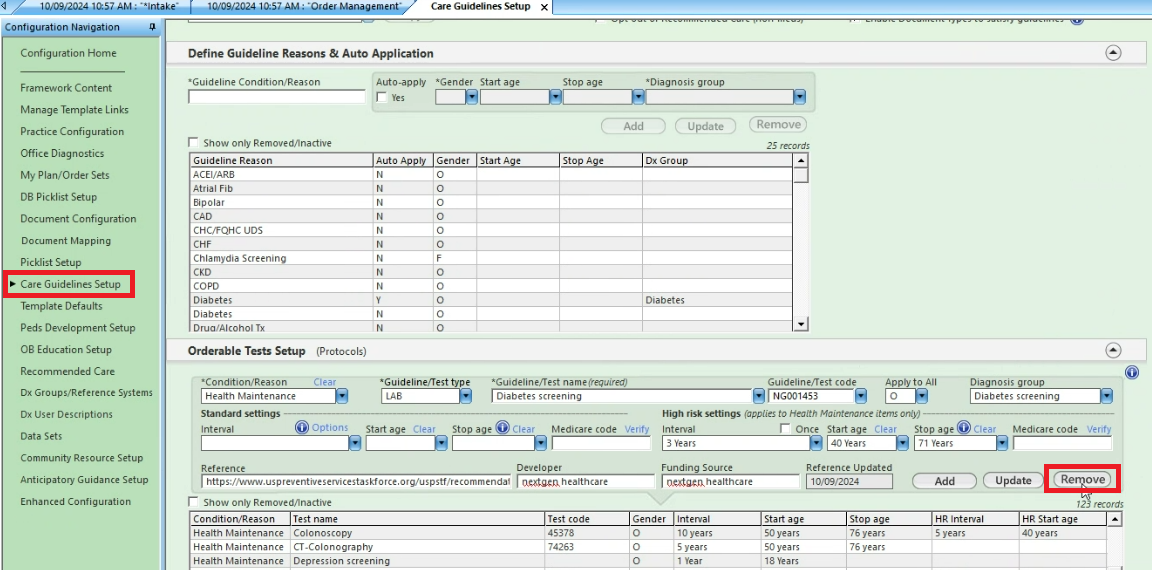1152x570 pixels.
Task: Click Remove button in Orderable Tests Setup
Action: click(x=1083, y=479)
